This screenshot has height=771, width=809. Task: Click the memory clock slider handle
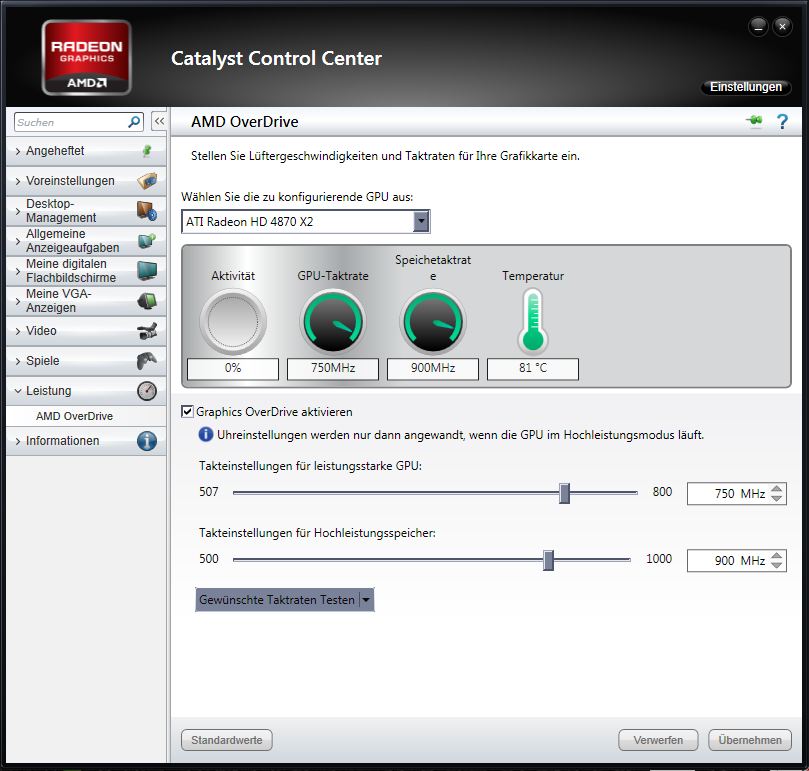(548, 560)
